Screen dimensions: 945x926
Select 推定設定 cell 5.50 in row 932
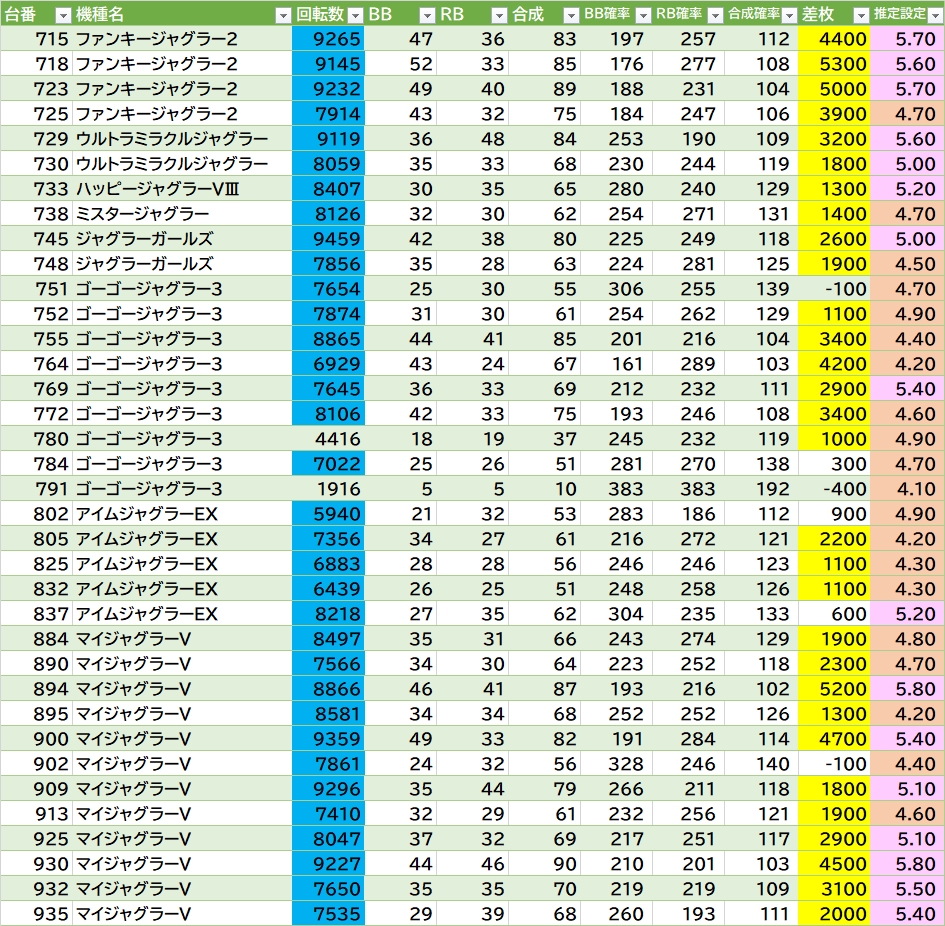pyautogui.click(x=907, y=890)
